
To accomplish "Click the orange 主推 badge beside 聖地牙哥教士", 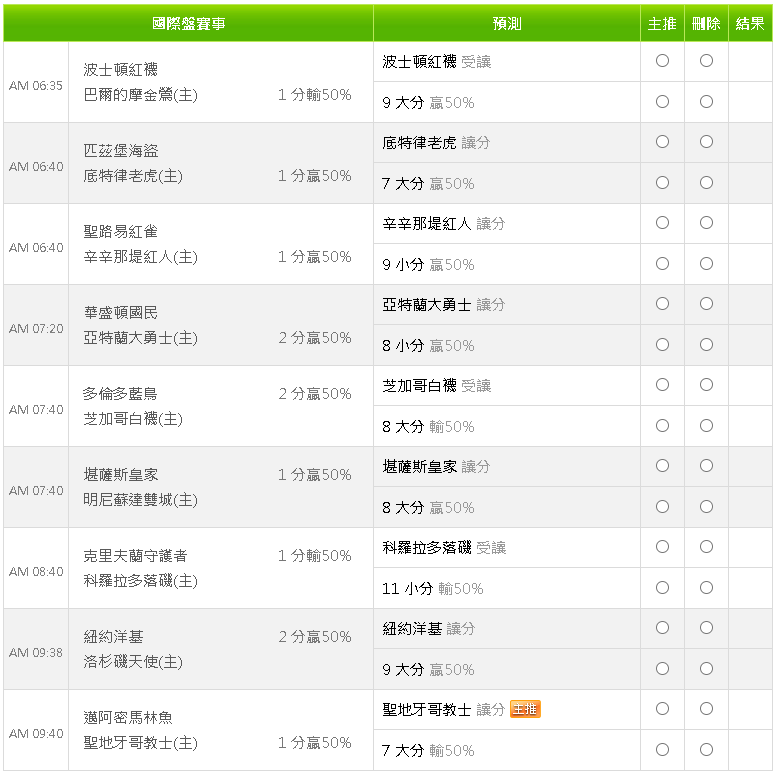I will pos(525,709).
